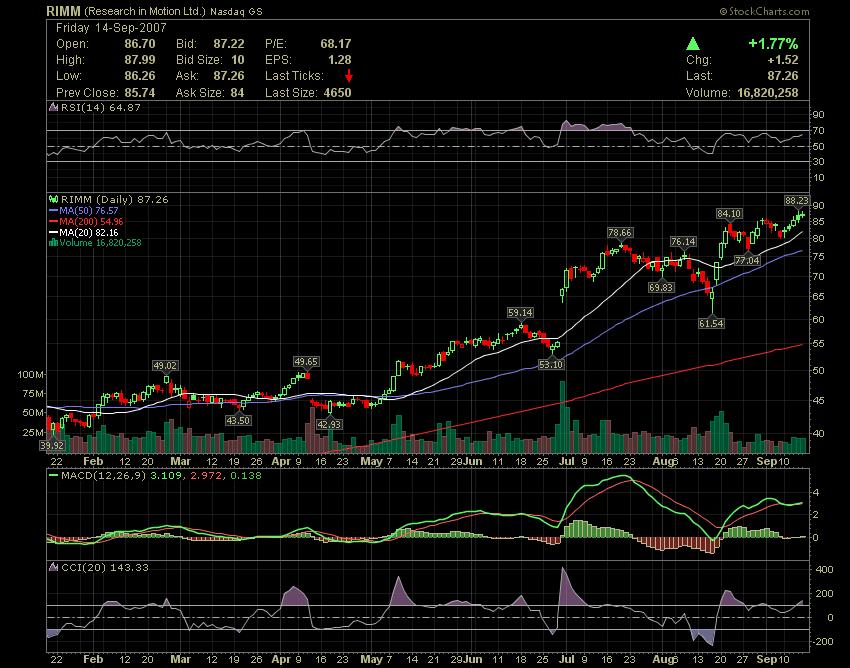This screenshot has width=850, height=668.
Task: Click the Chg +1.52 value
Action: 783,60
